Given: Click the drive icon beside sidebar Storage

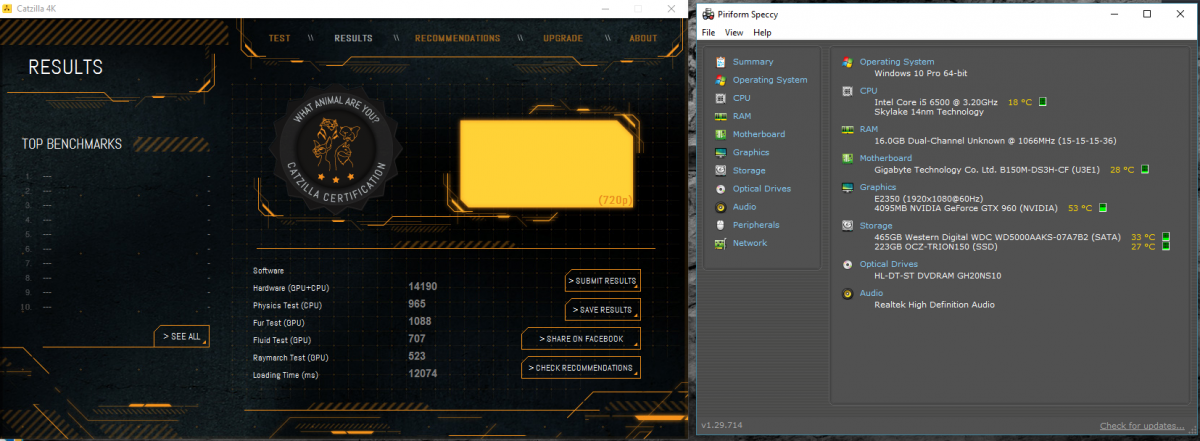Looking at the screenshot, I should point(721,170).
